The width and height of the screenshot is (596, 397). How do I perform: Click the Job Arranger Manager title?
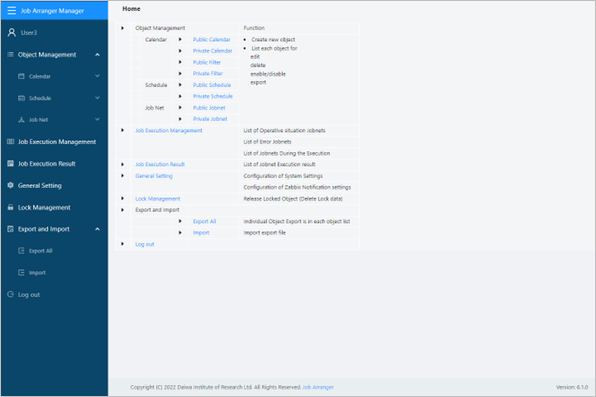pyautogui.click(x=52, y=11)
